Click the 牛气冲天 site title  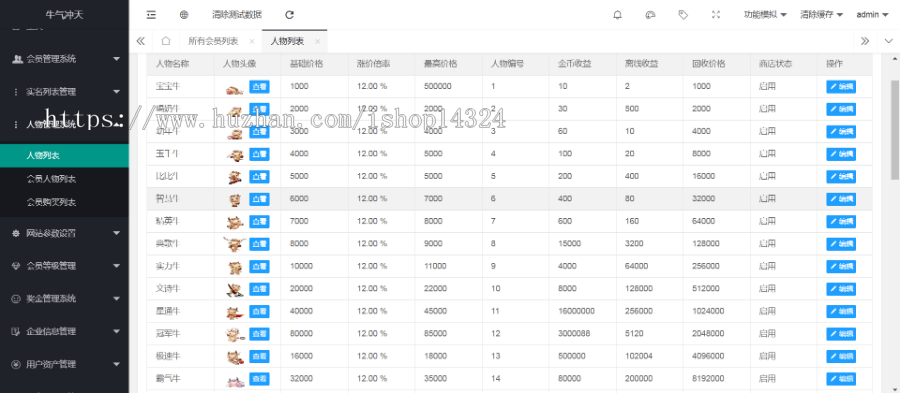click(x=64, y=15)
